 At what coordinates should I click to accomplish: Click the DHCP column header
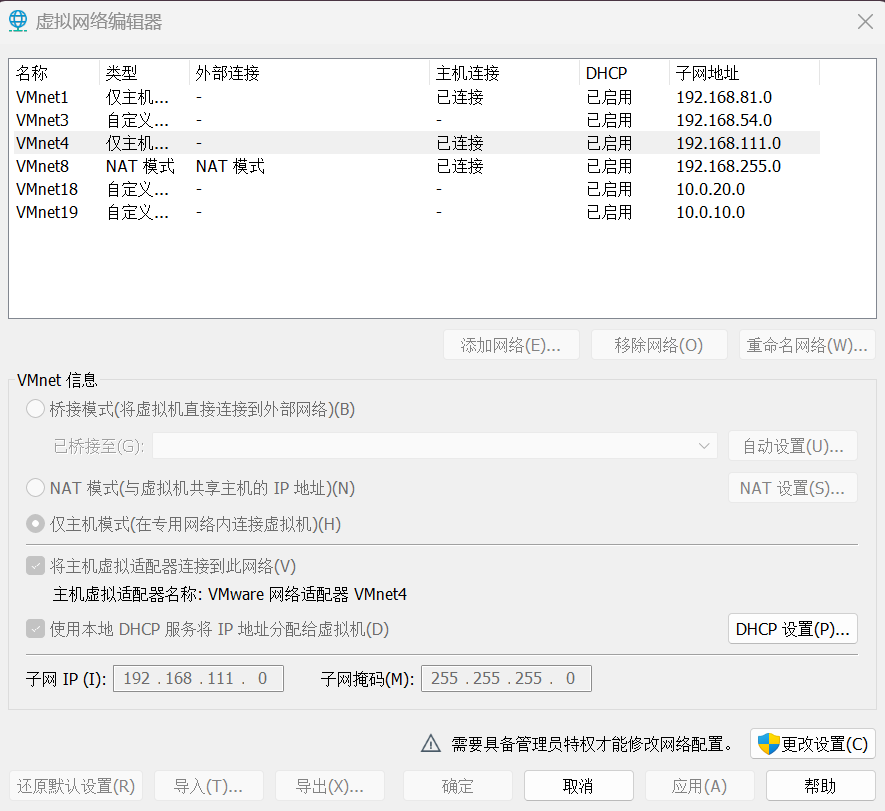pyautogui.click(x=624, y=73)
